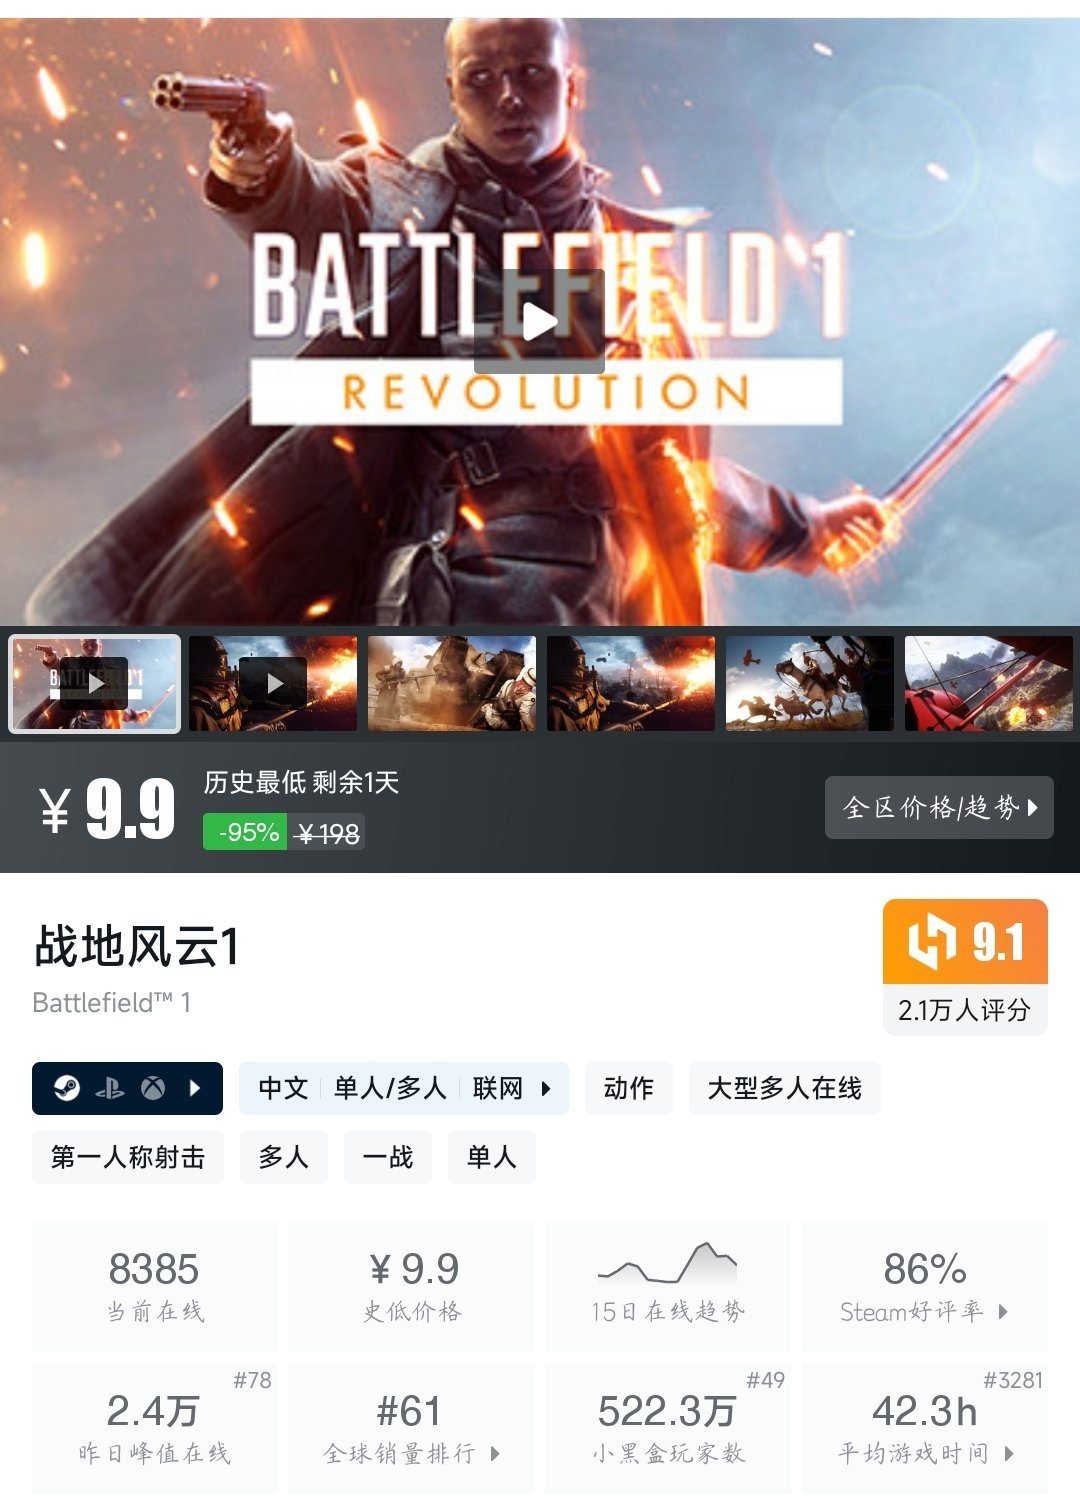Open 全区价格/趋势 price trend button
This screenshot has width=1080, height=1505.
coord(939,807)
